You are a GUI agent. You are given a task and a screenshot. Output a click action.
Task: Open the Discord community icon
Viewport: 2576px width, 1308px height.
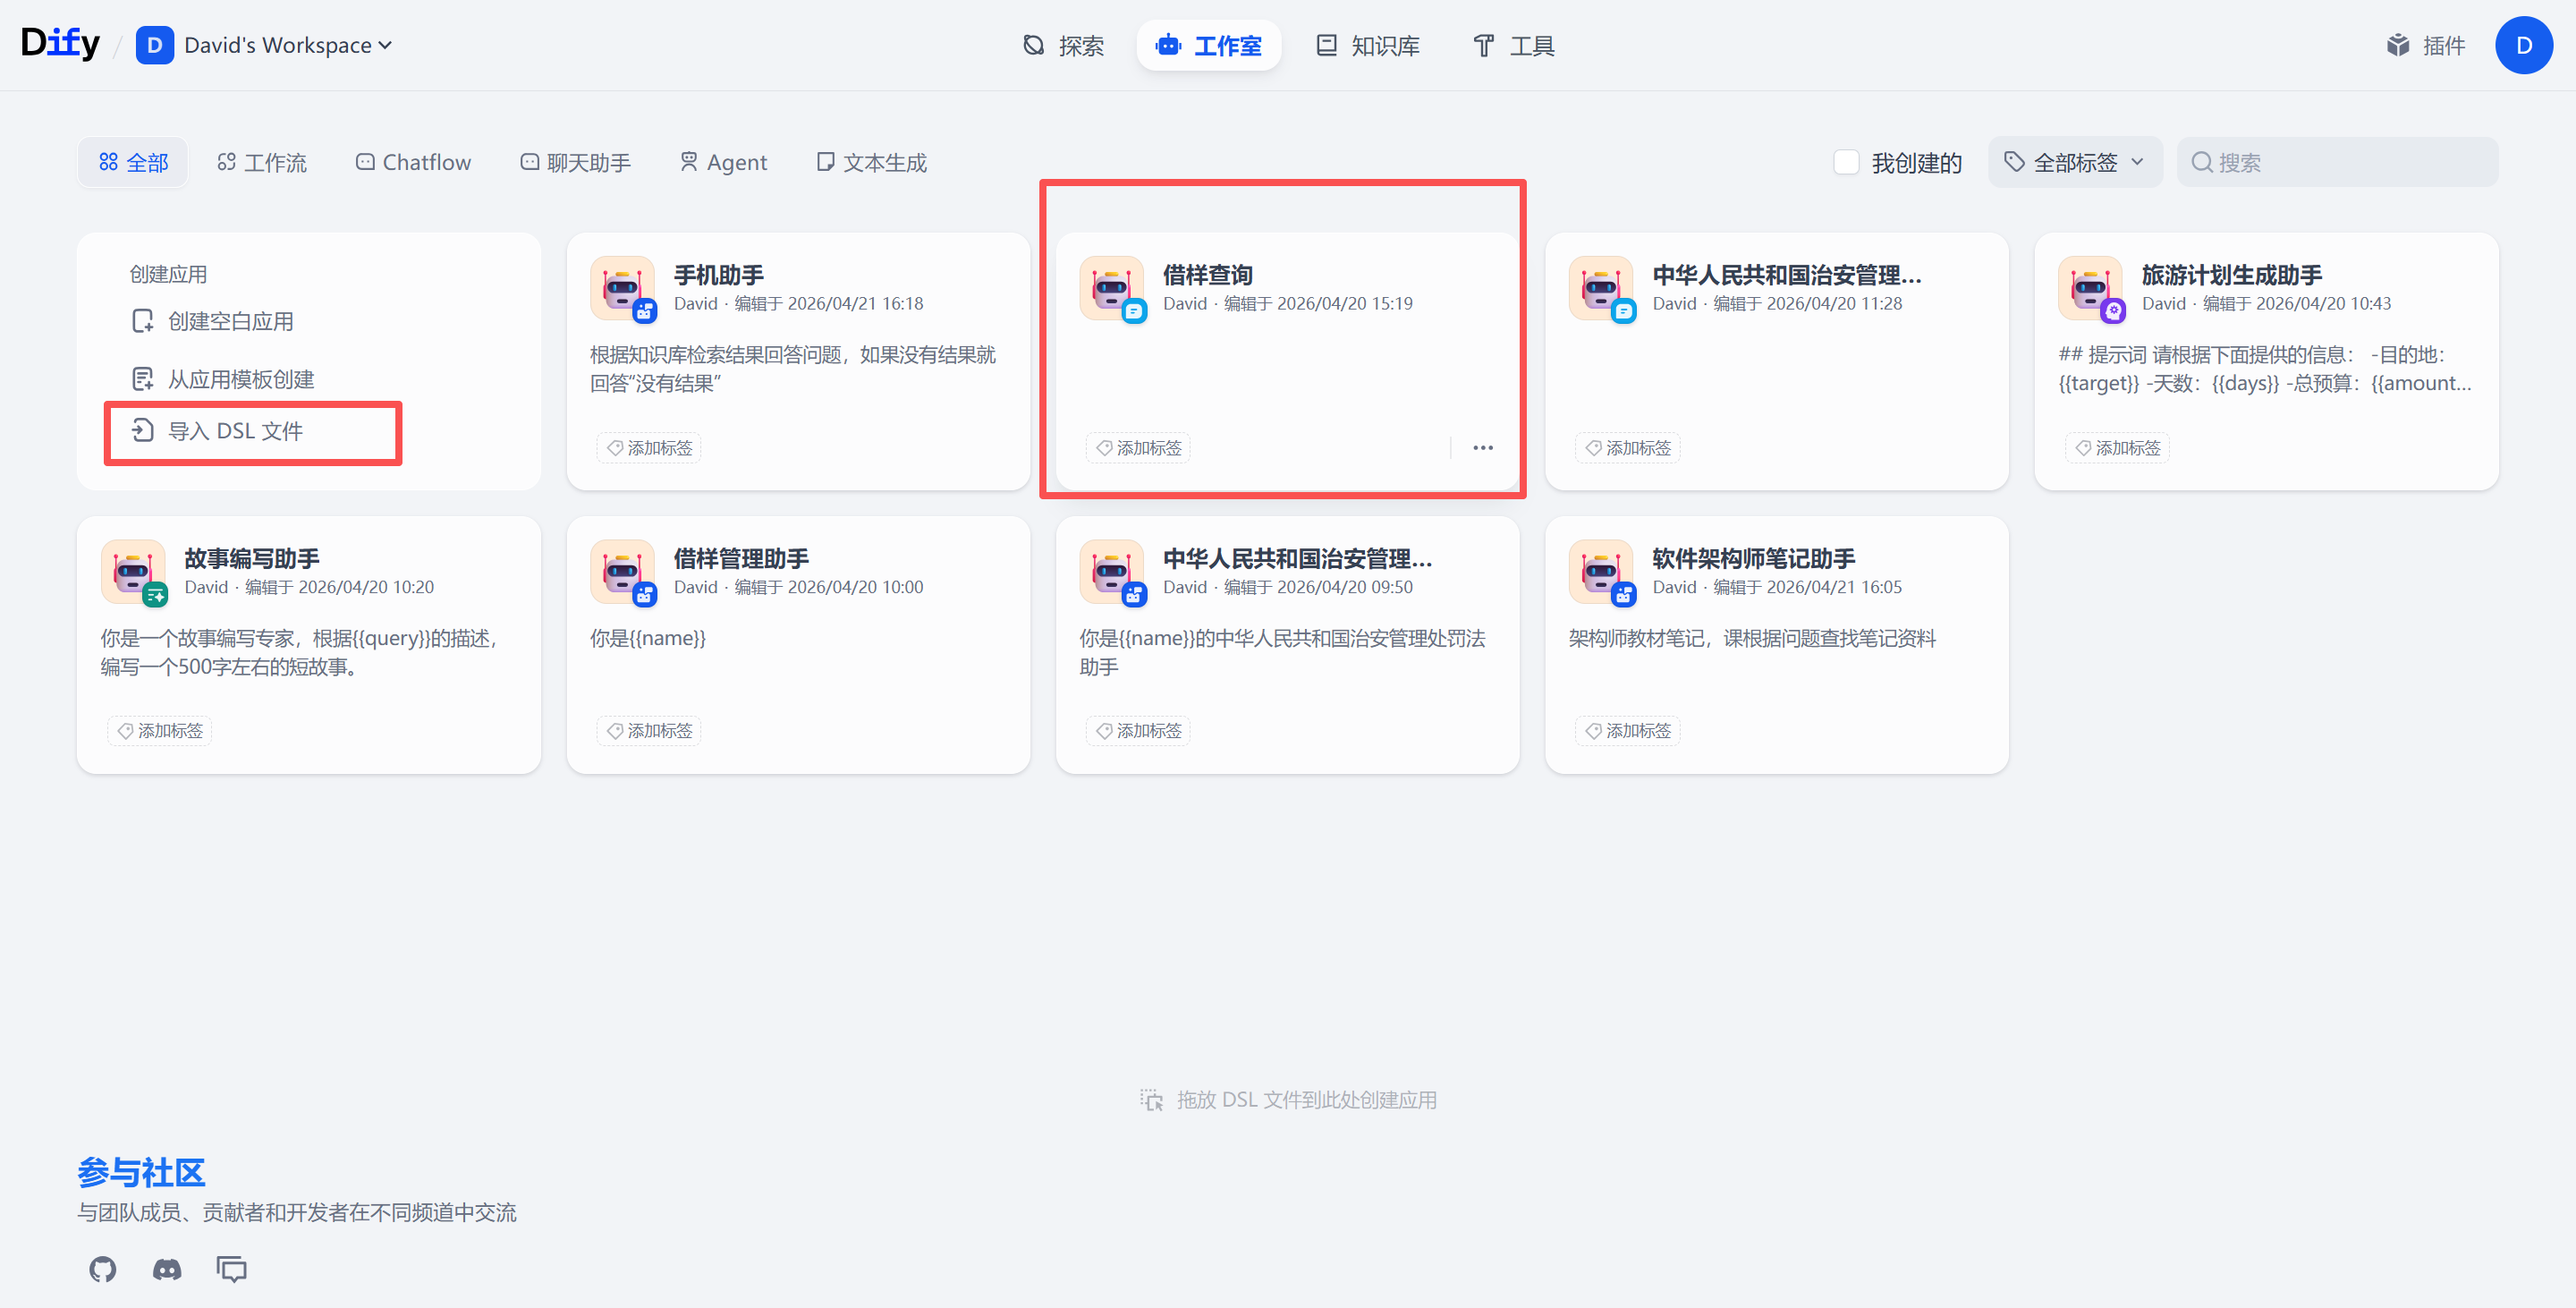pyautogui.click(x=167, y=1269)
